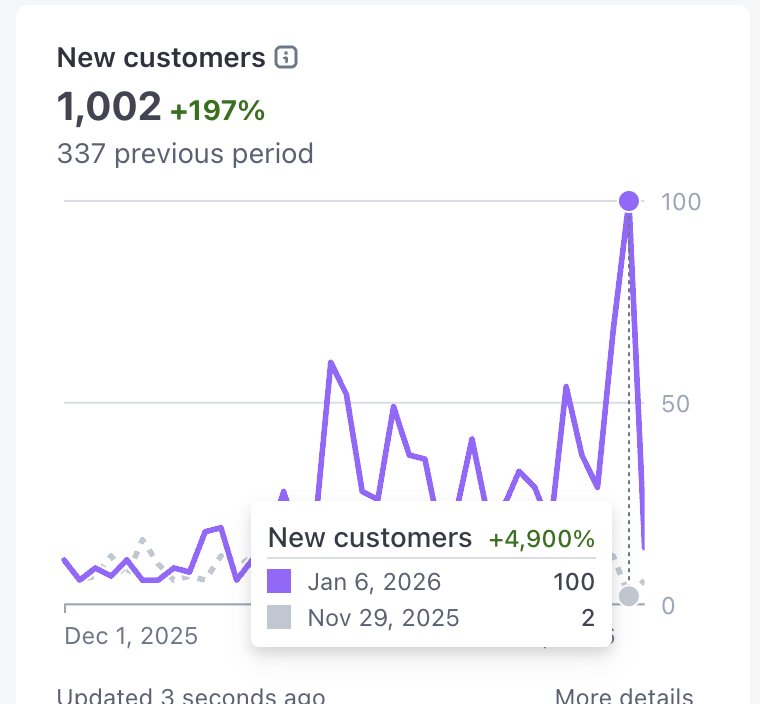Click the New customers card title
This screenshot has width=760, height=704.
click(x=161, y=58)
